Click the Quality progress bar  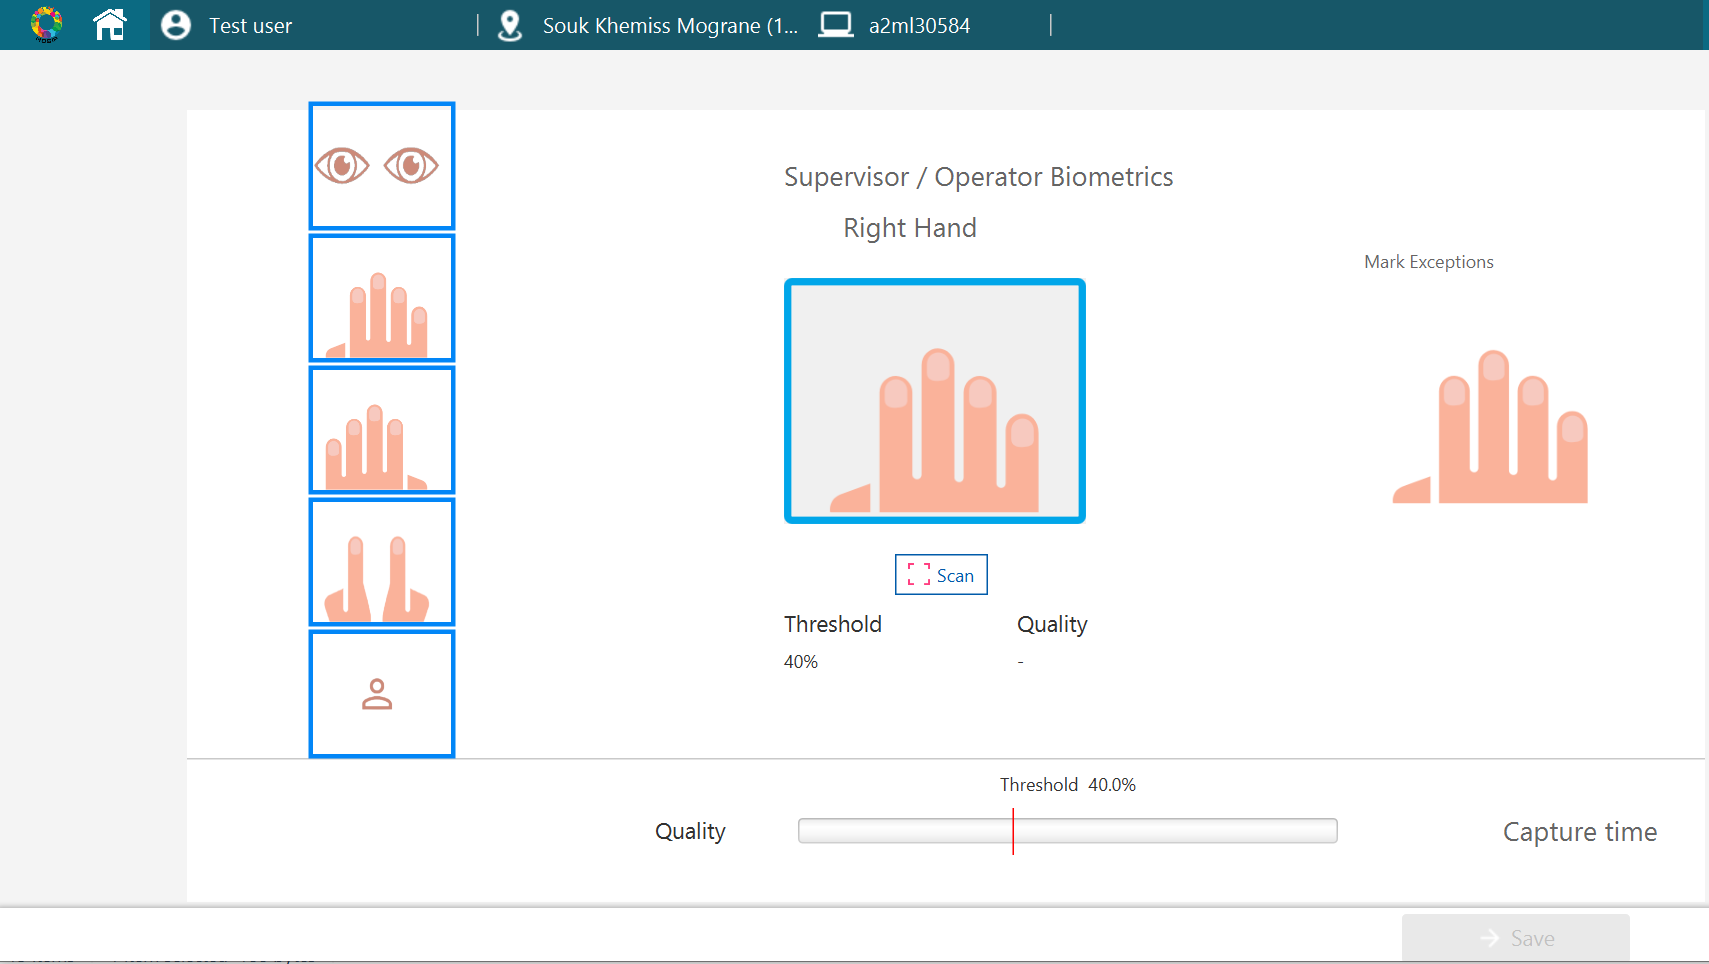tap(1067, 831)
